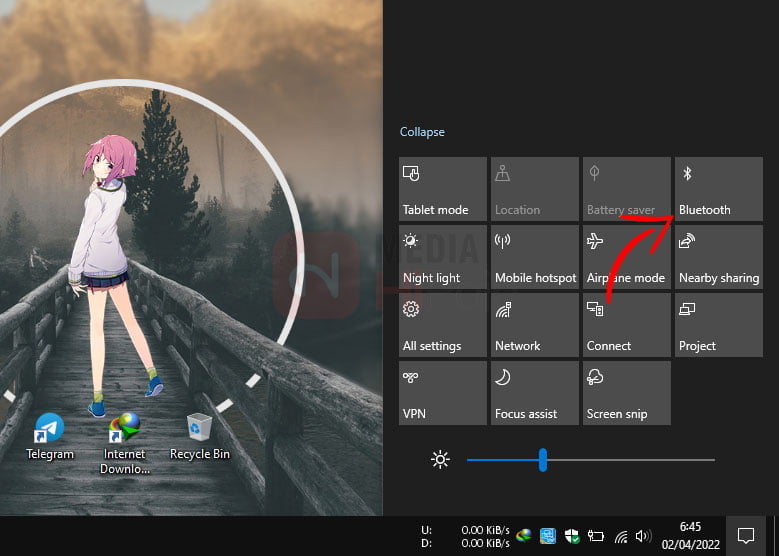The width and height of the screenshot is (779, 556).
Task: Enable Night light tile
Action: coord(443,257)
